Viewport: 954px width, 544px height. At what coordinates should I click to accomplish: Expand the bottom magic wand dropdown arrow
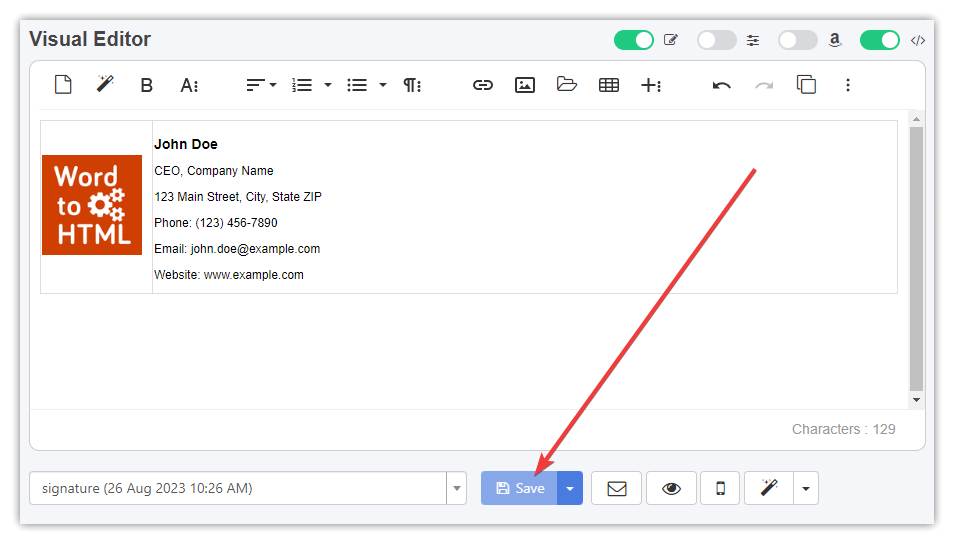point(806,488)
